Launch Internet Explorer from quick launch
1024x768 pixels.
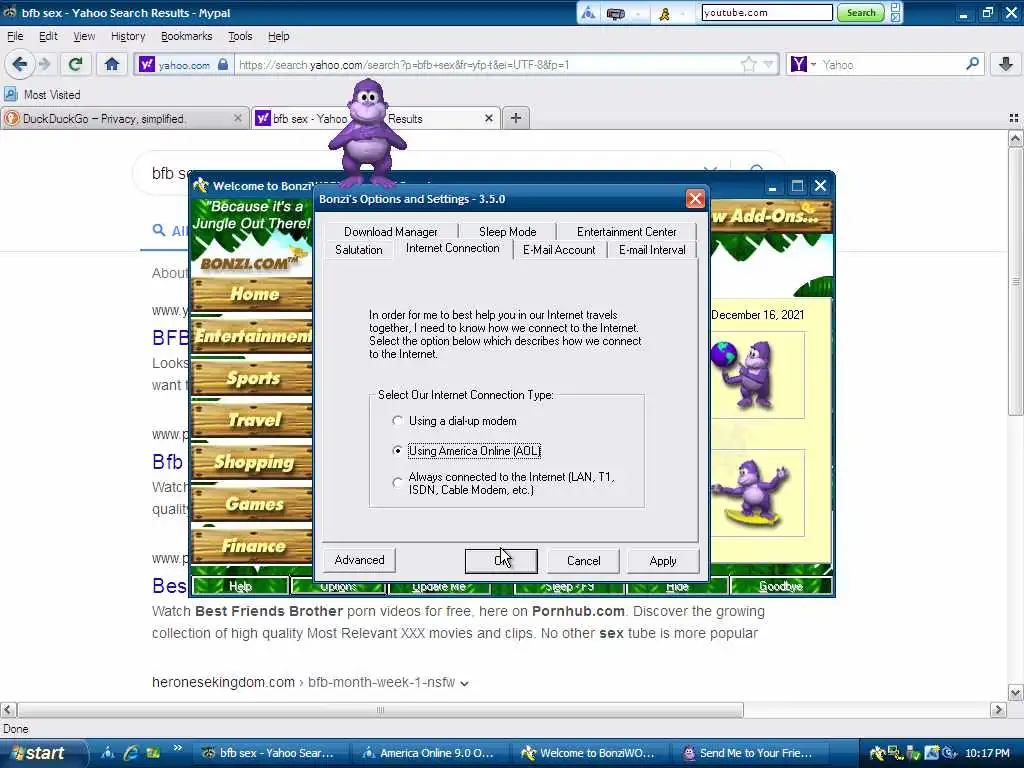point(131,753)
